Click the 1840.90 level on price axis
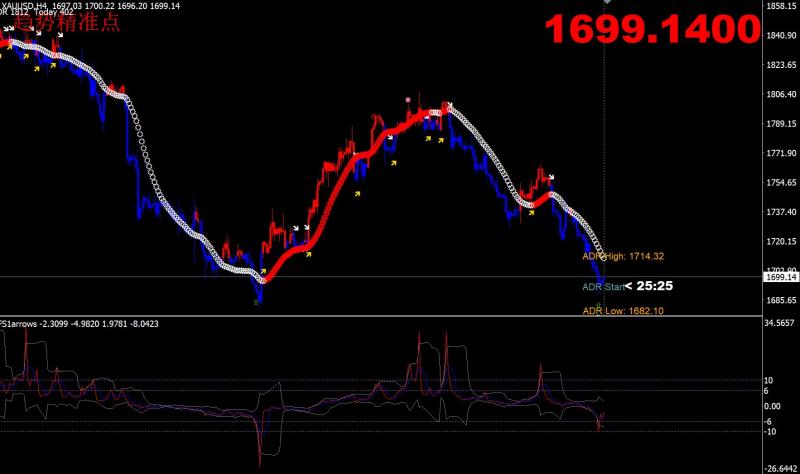The width and height of the screenshot is (800, 474). 779,37
